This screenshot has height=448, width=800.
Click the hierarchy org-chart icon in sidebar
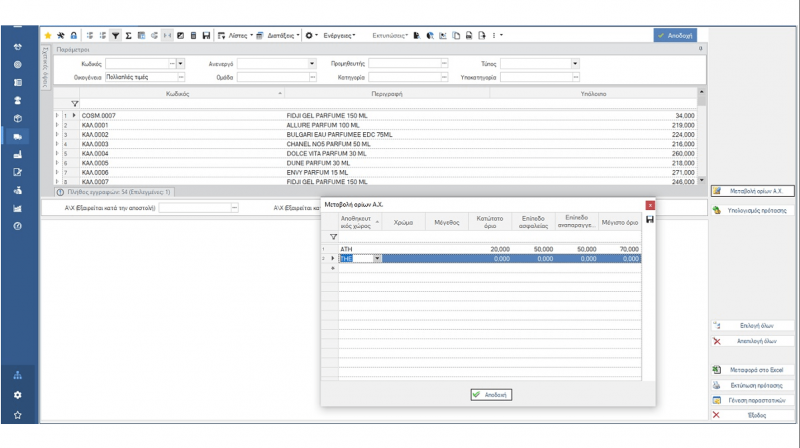18,375
